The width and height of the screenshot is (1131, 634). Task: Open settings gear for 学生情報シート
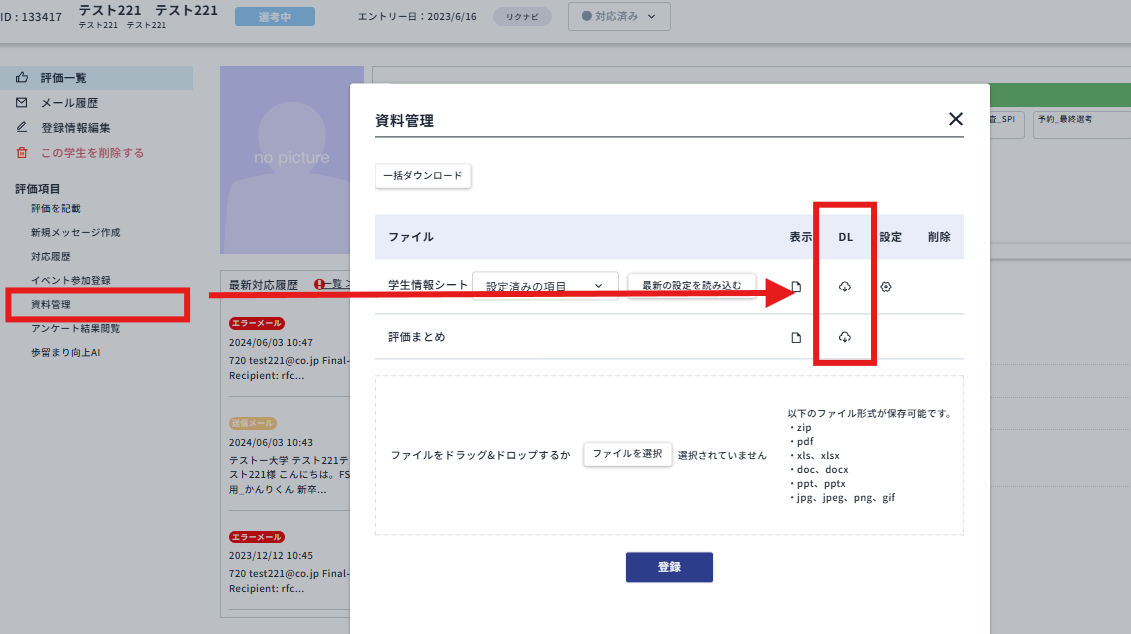point(886,287)
